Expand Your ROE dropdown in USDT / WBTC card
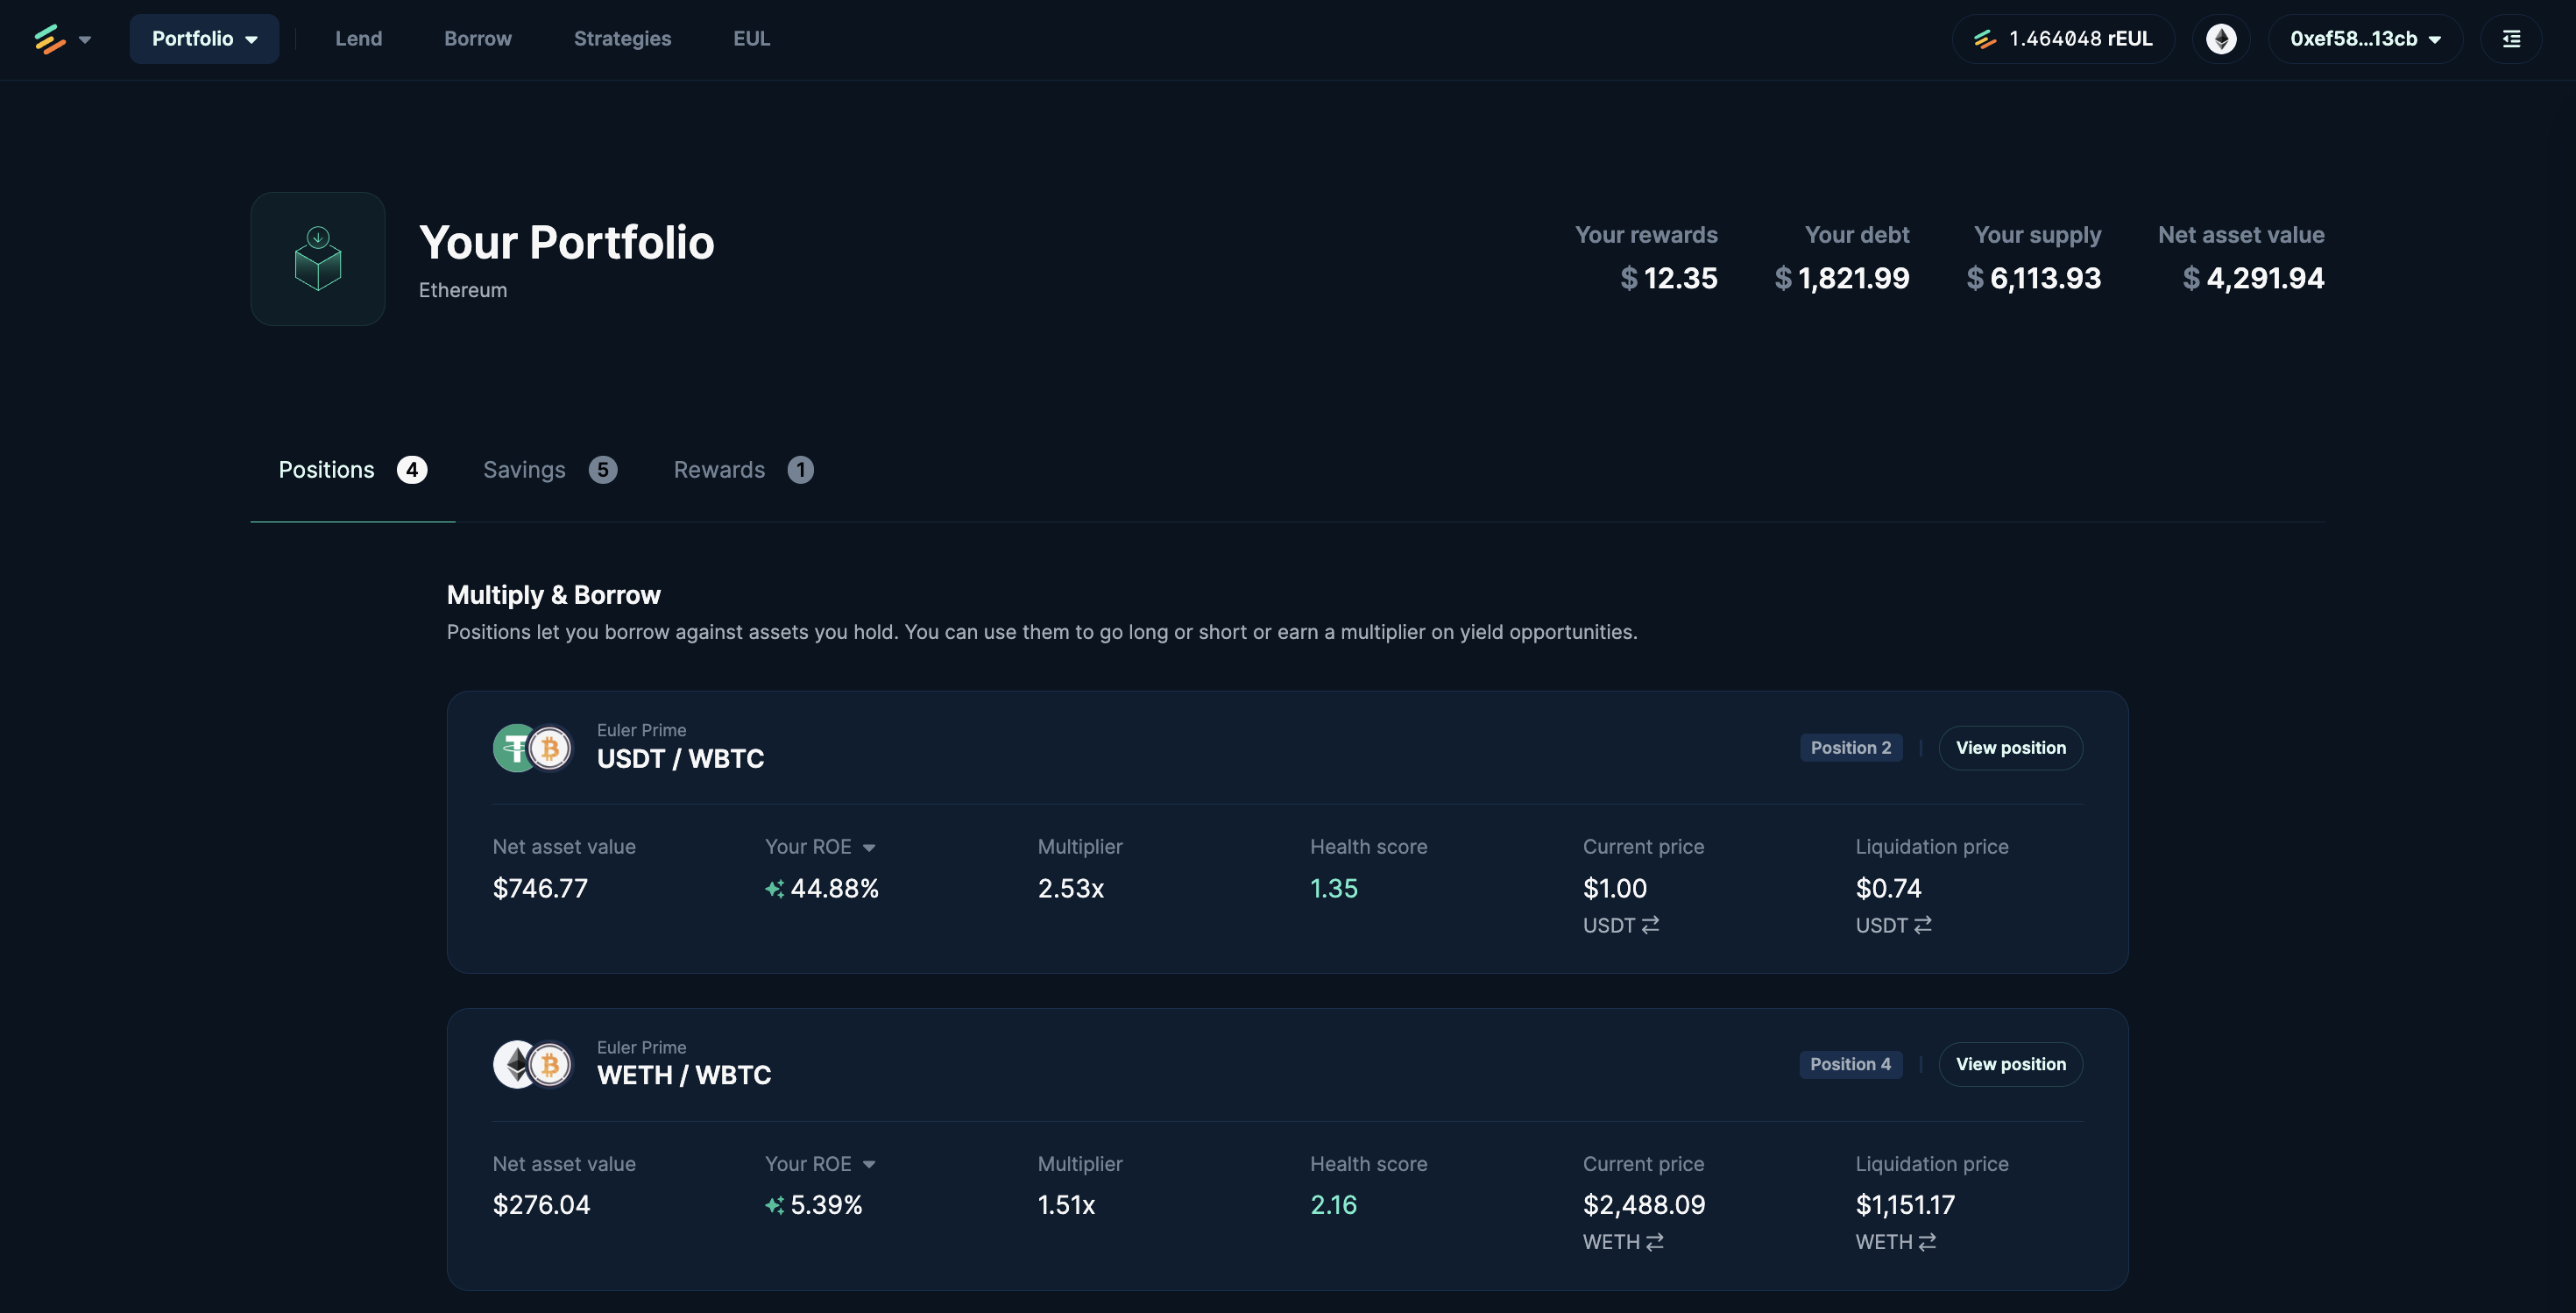 (869, 848)
